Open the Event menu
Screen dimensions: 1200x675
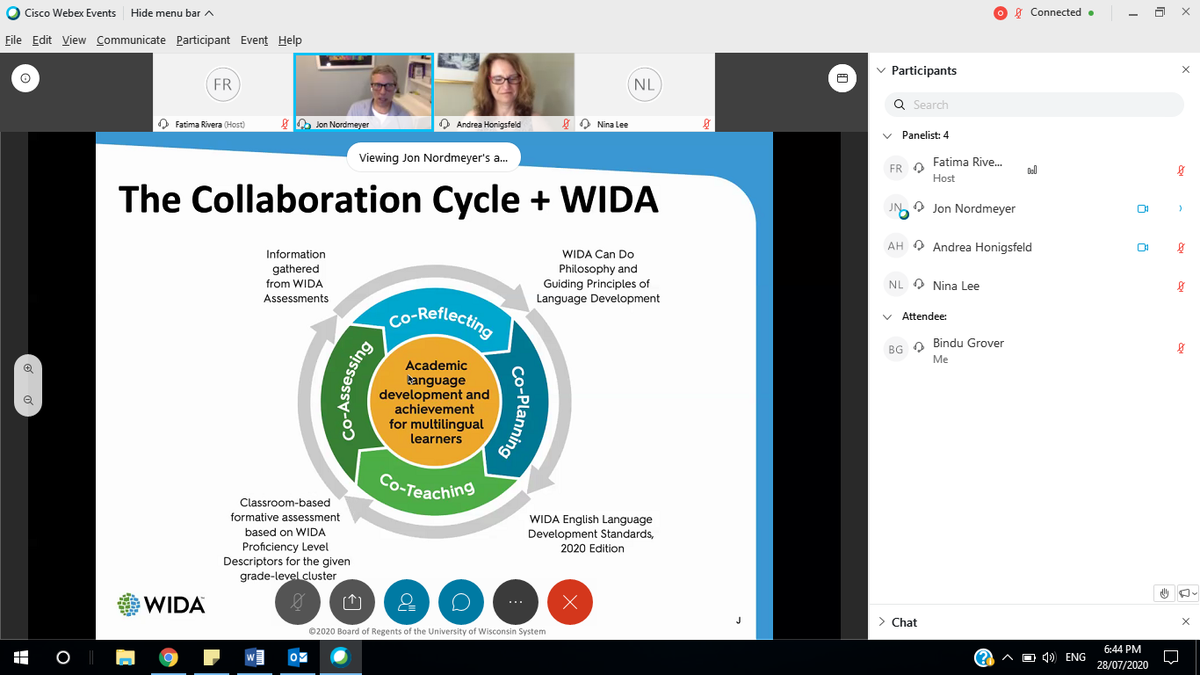(x=254, y=40)
